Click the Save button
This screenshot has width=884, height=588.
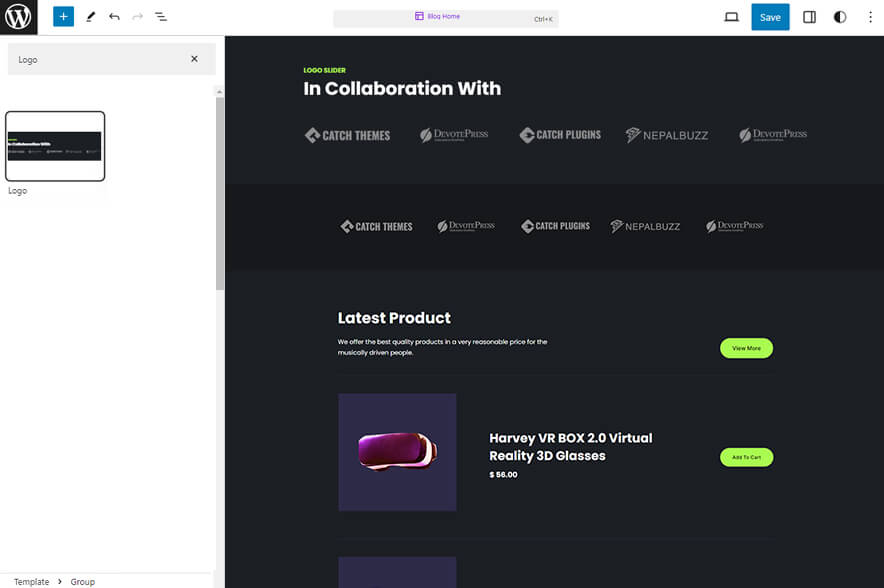(x=769, y=17)
